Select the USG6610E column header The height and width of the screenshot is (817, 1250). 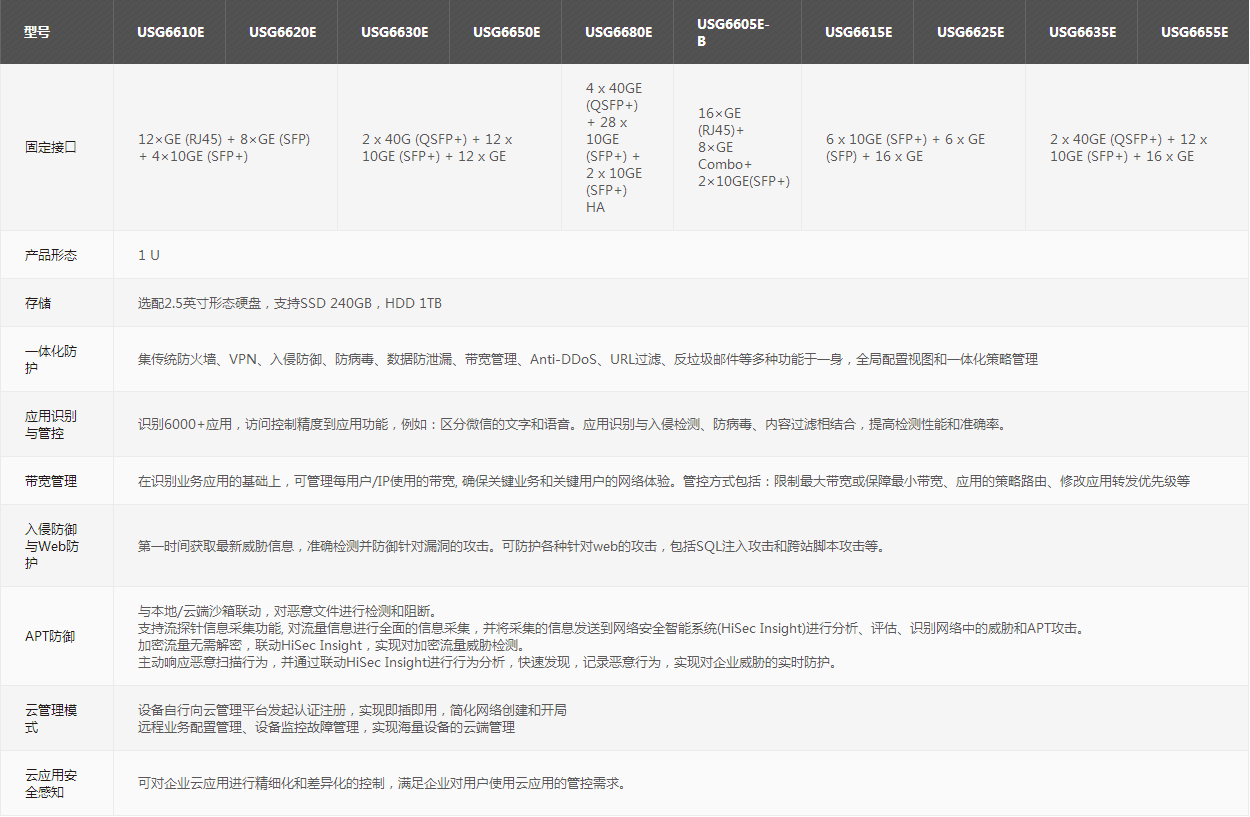(171, 32)
